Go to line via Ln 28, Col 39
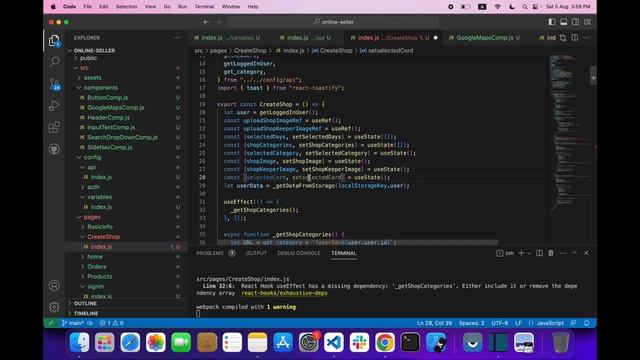The width and height of the screenshot is (640, 360). click(x=434, y=323)
